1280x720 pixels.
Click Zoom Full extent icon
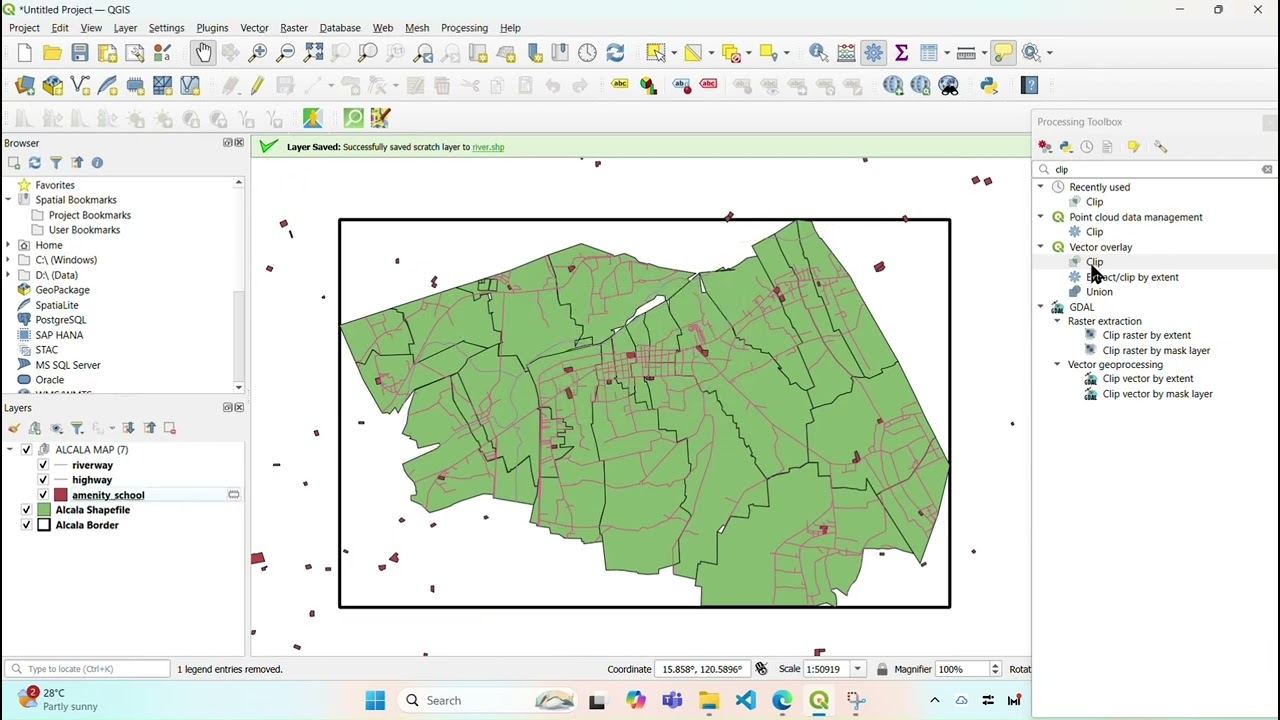pyautogui.click(x=314, y=53)
